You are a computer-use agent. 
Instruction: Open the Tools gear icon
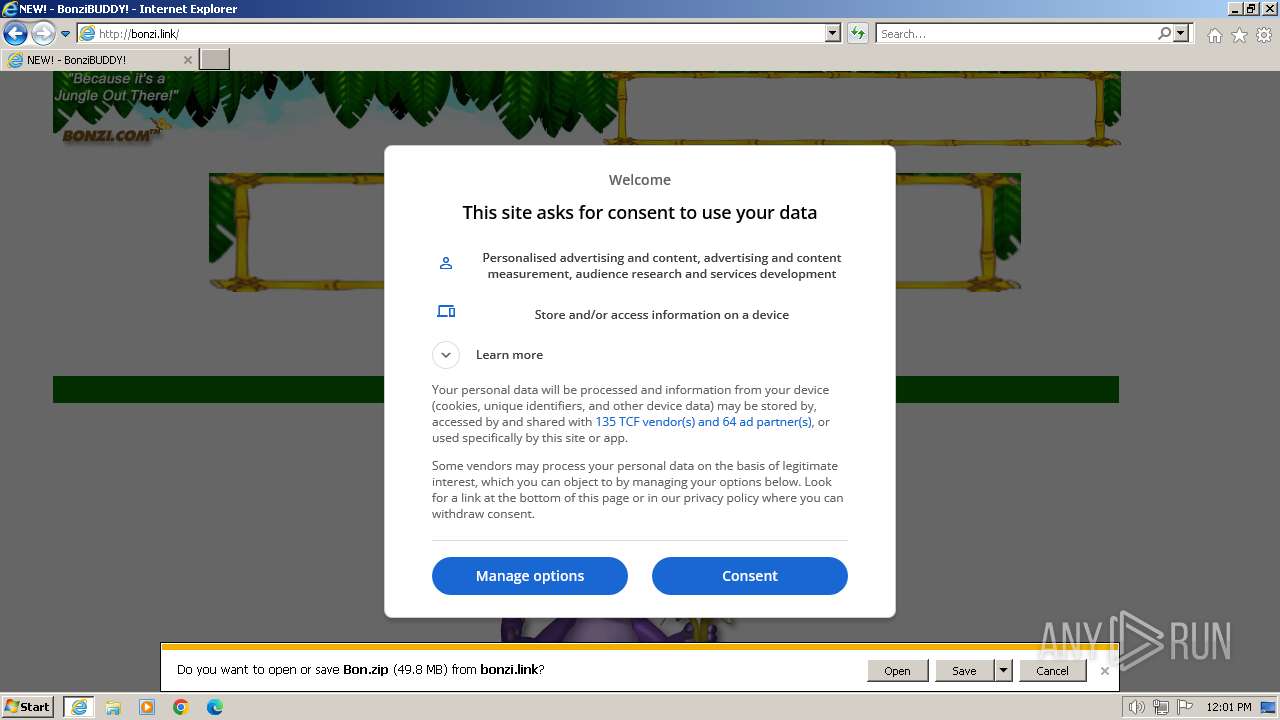click(1264, 35)
